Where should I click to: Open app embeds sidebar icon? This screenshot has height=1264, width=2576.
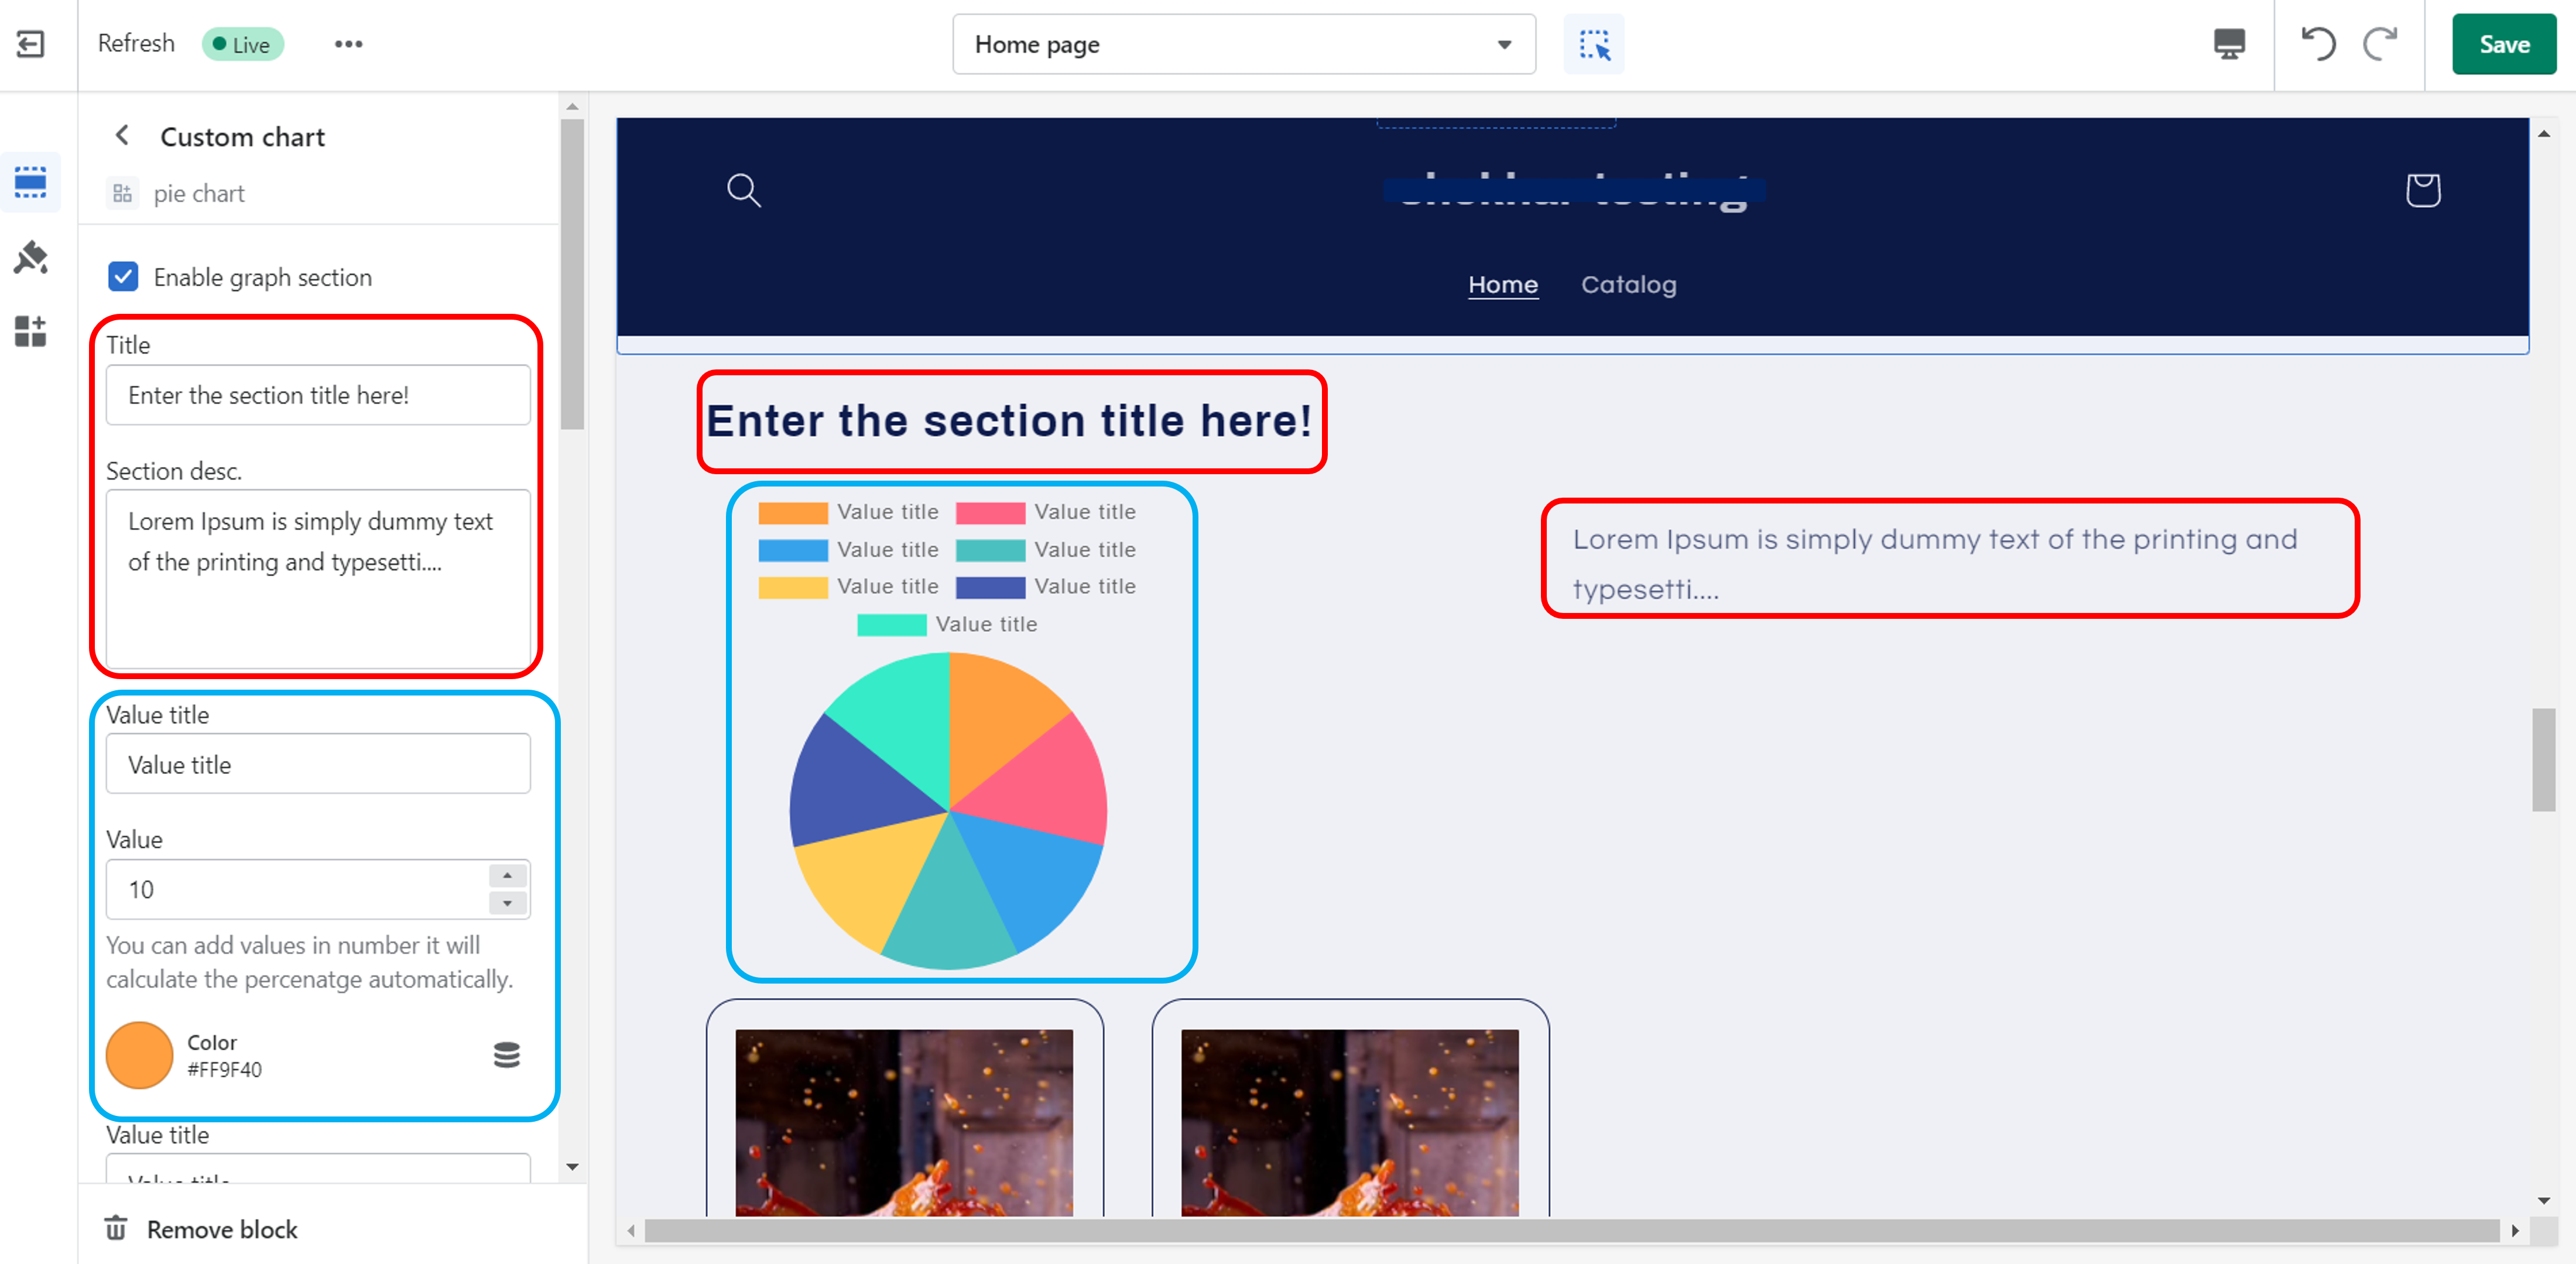click(31, 331)
